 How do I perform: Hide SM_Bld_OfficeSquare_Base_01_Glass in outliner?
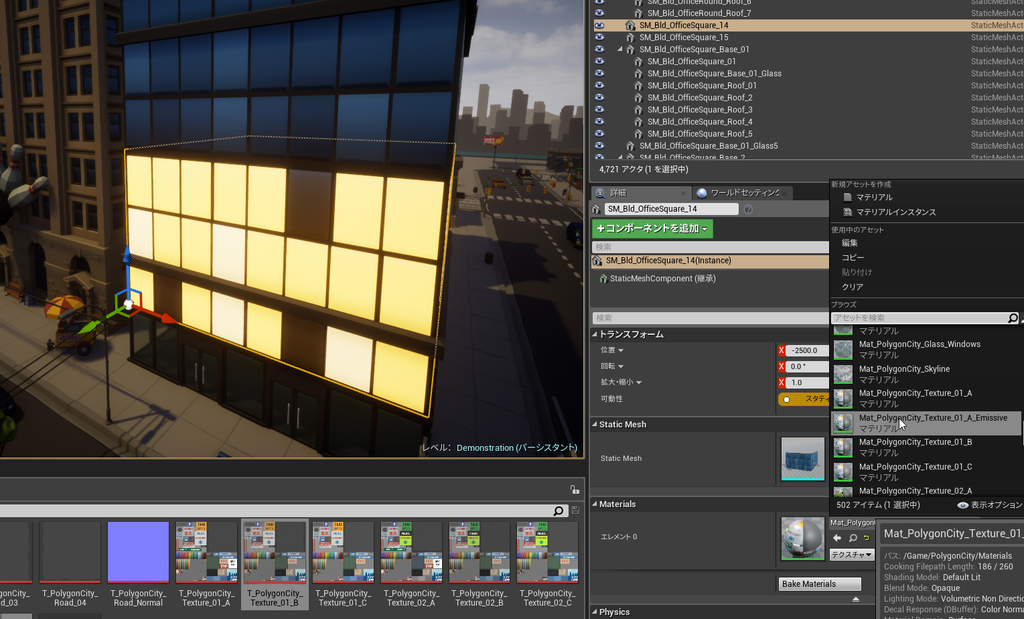[600, 73]
